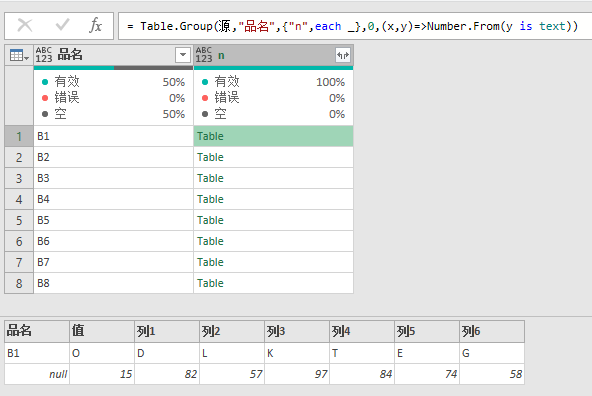Click value 97 in preview pane

tap(321, 374)
